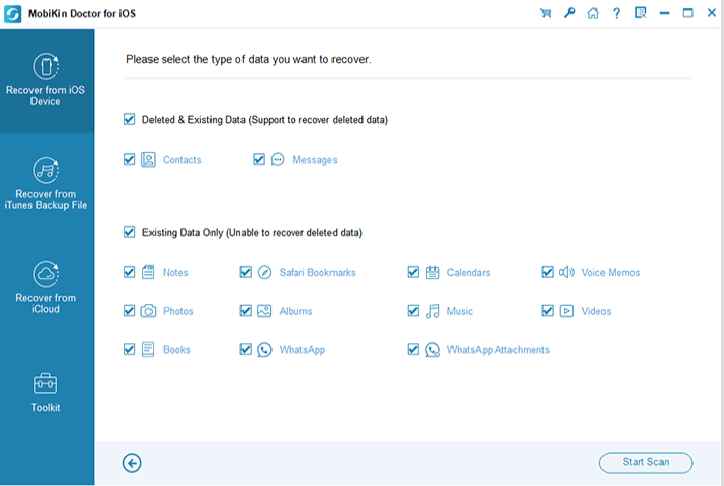Open the Recover from iCloud tab
This screenshot has width=724, height=486.
coord(46,288)
